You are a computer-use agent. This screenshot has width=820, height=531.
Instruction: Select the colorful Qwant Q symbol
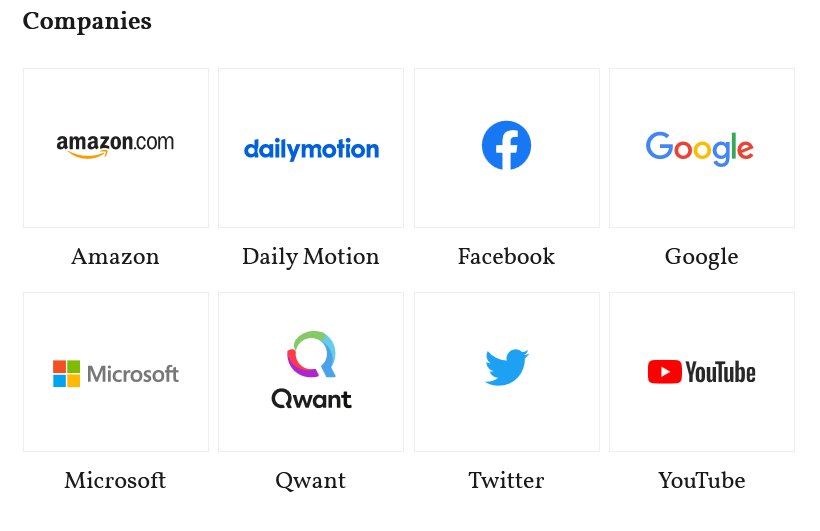pyautogui.click(x=312, y=354)
